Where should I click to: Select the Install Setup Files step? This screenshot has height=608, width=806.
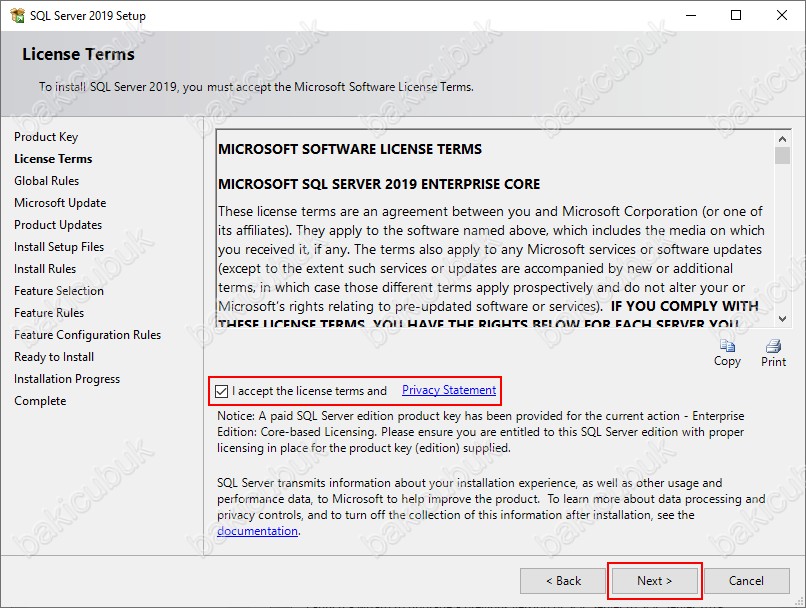[x=59, y=247]
